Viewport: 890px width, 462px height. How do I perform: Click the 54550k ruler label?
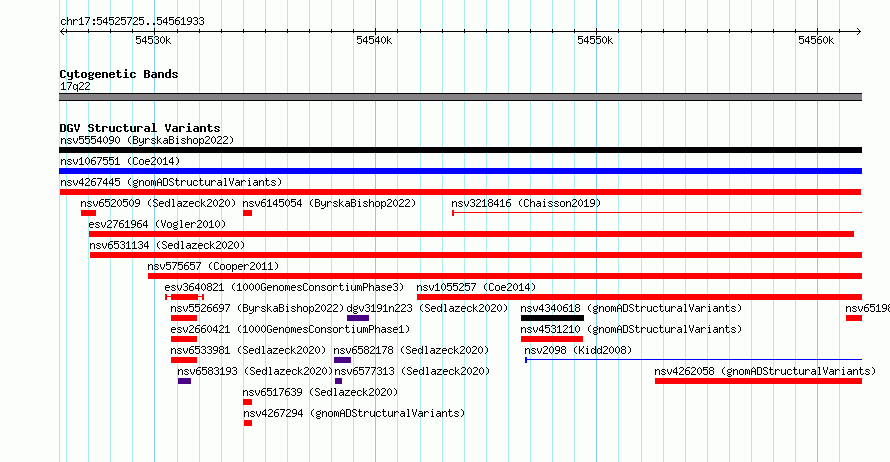click(595, 40)
